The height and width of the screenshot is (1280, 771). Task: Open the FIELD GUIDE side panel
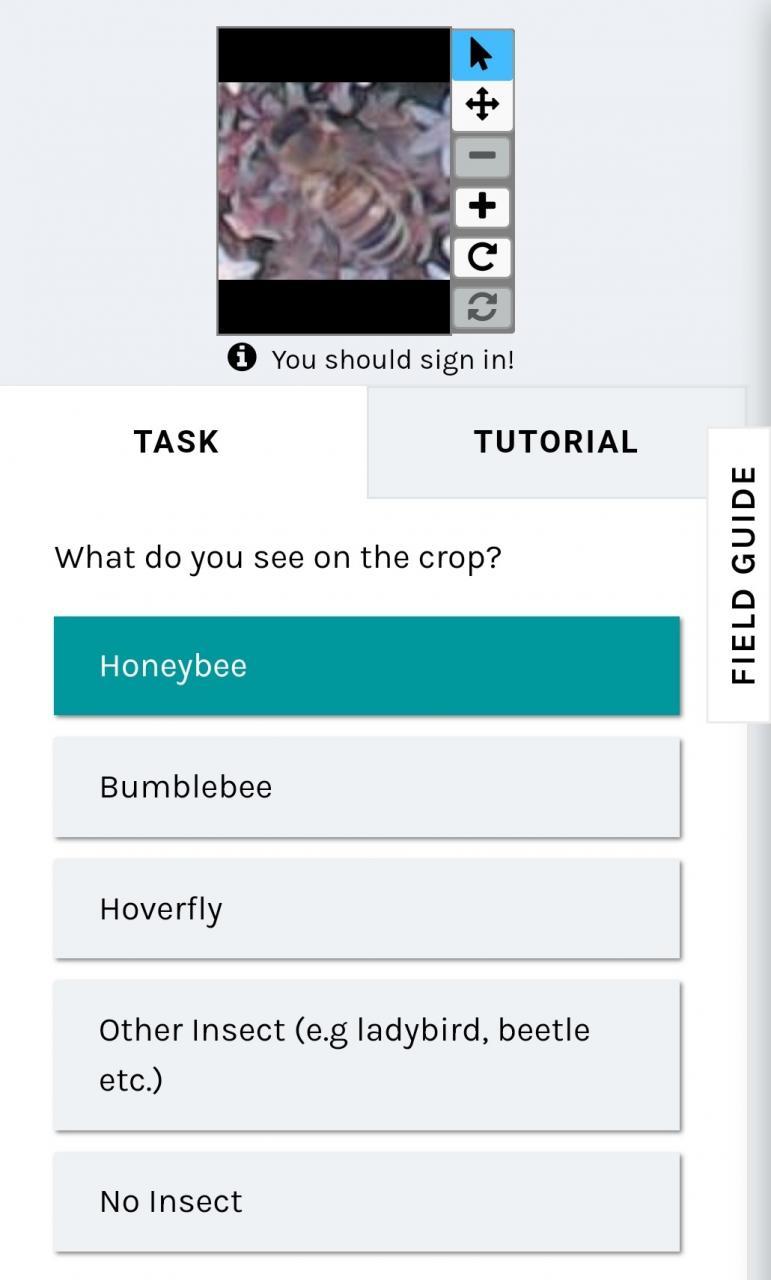(x=740, y=575)
